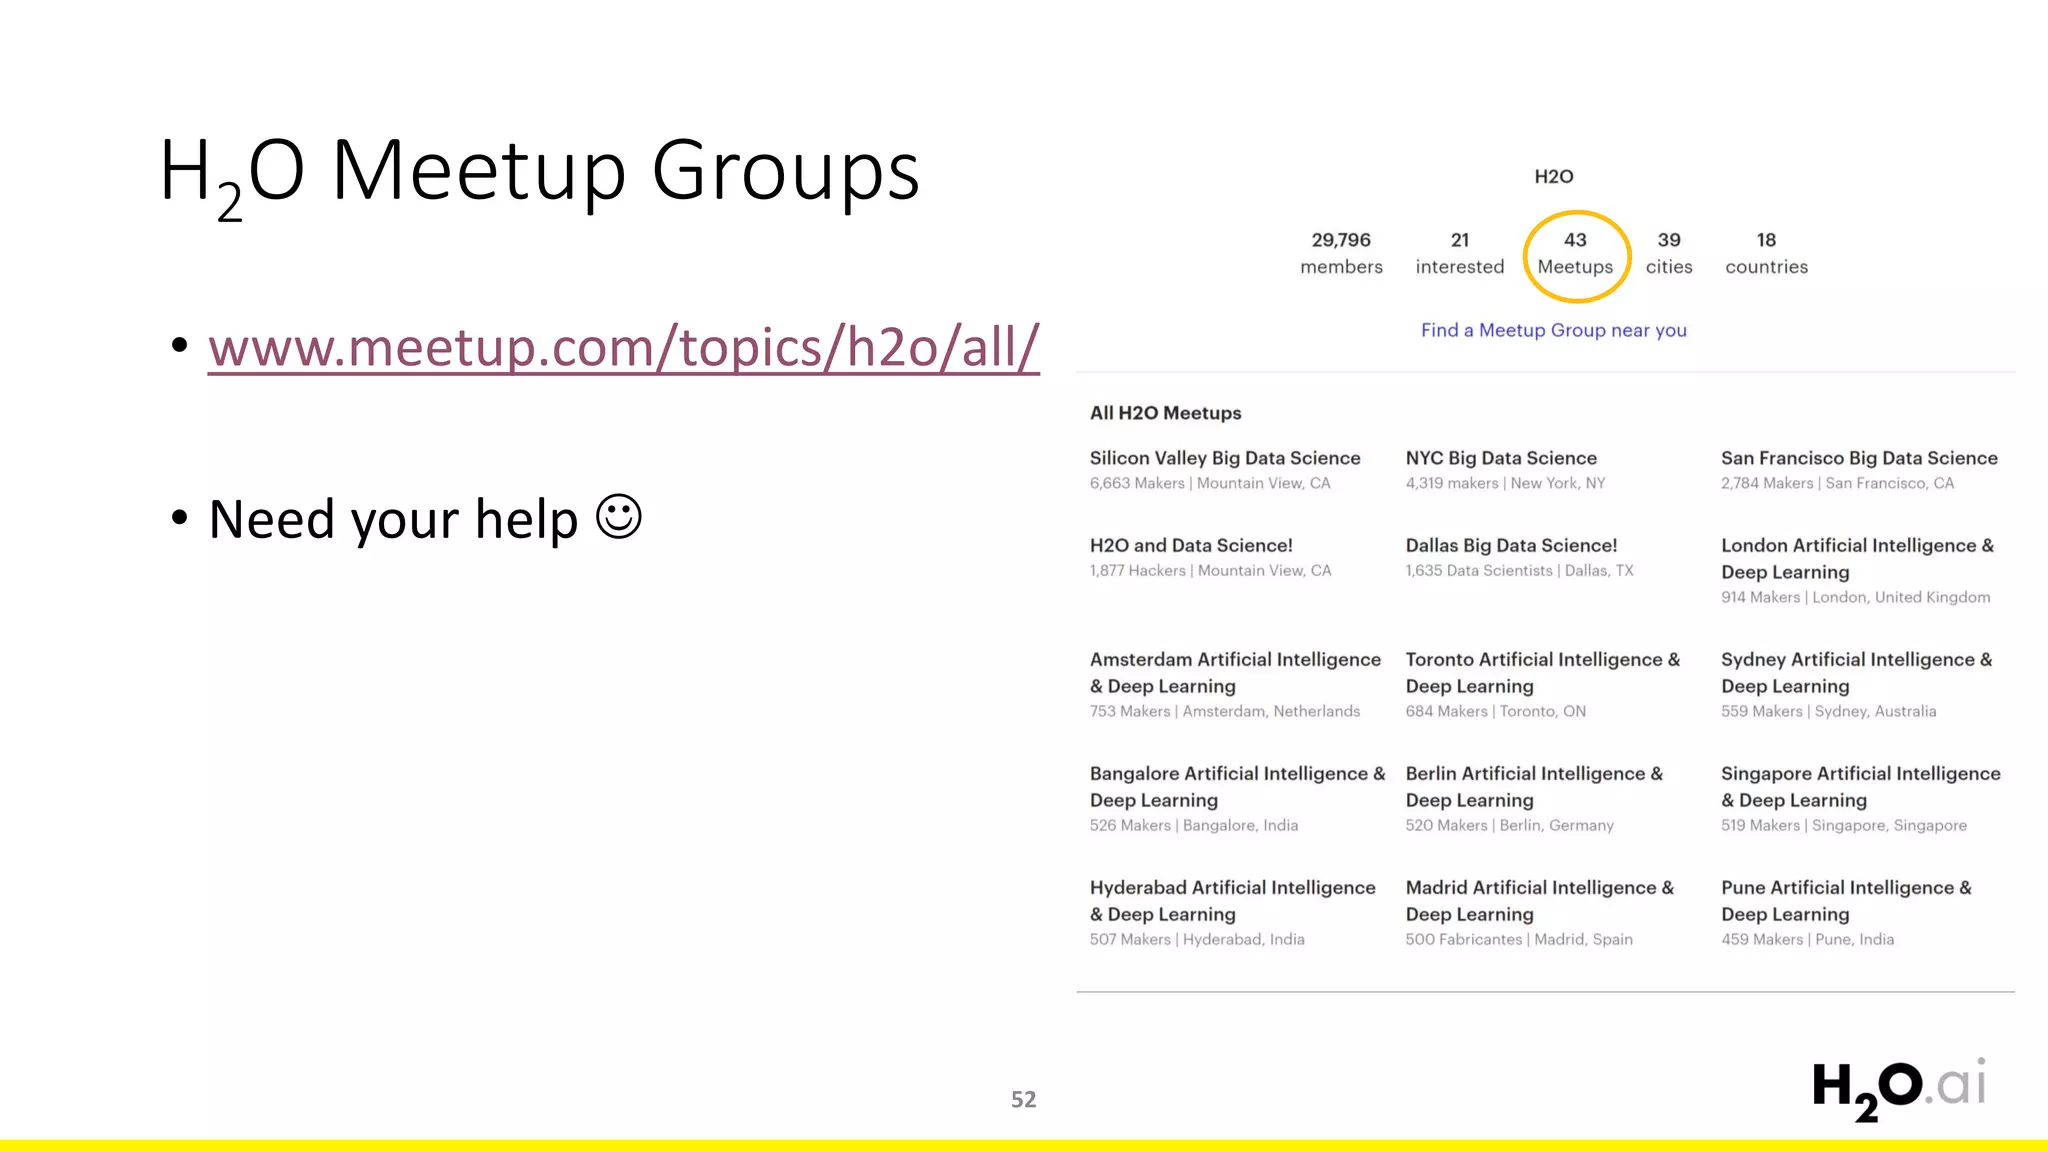The width and height of the screenshot is (2048, 1152).
Task: Click '507 Makers | Hyderabad, India'
Action: (x=1197, y=939)
